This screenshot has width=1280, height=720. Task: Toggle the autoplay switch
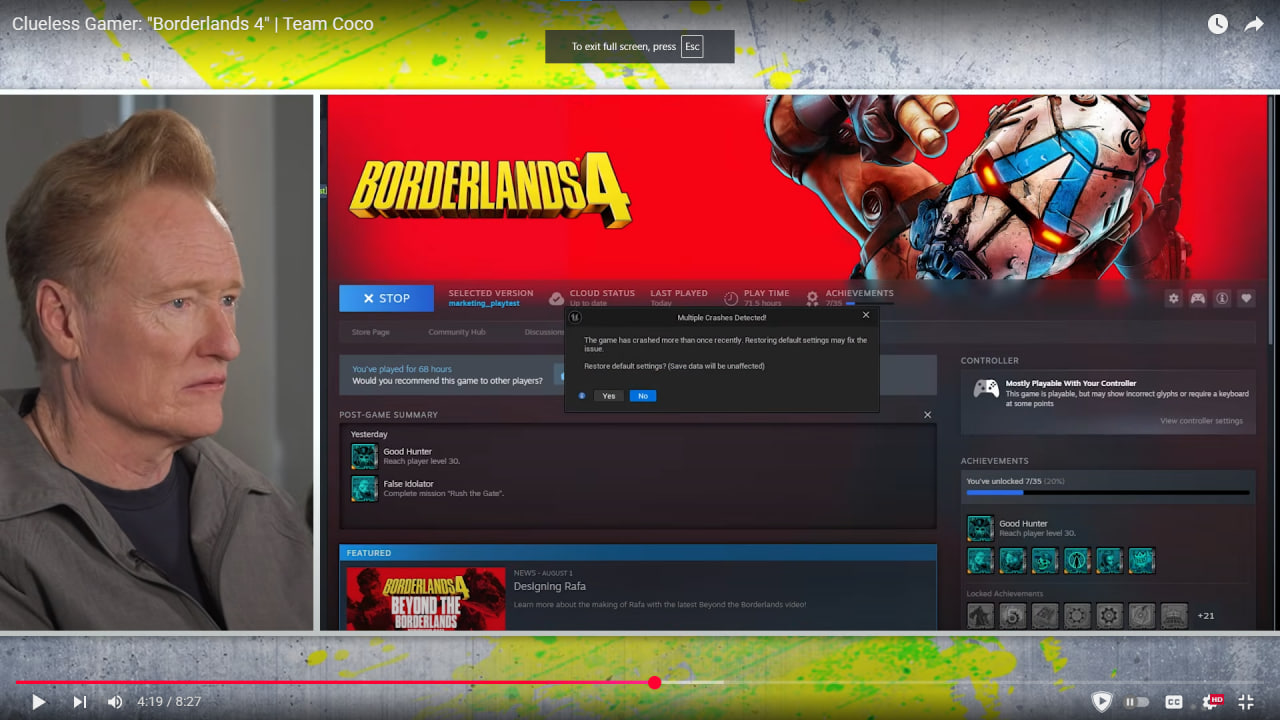click(1137, 702)
